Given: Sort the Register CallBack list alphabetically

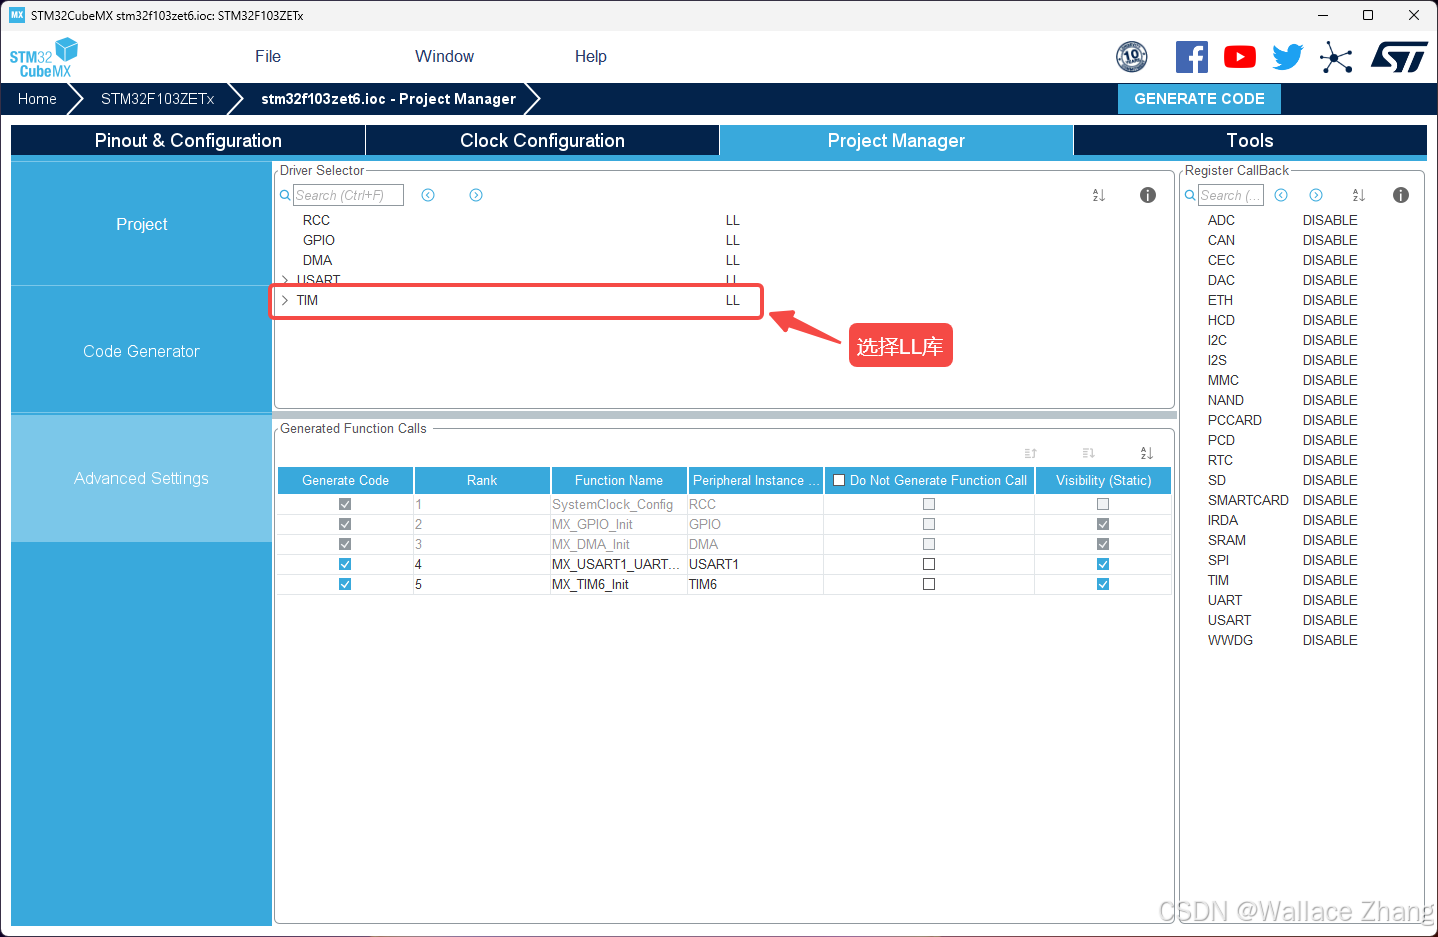Looking at the screenshot, I should pyautogui.click(x=1358, y=195).
